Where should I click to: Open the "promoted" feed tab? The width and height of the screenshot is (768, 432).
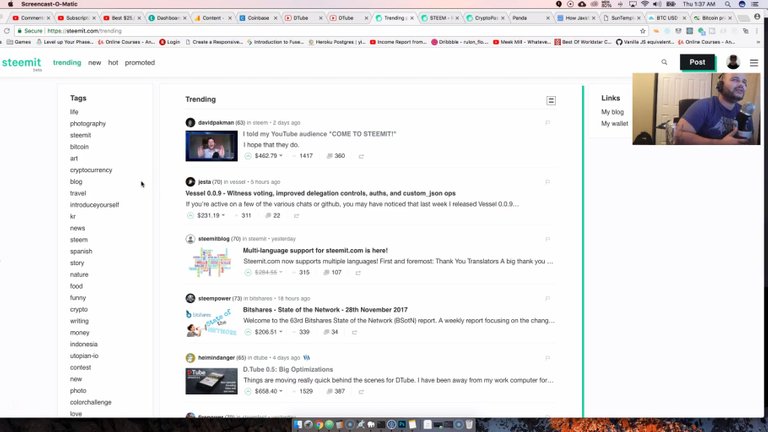(x=139, y=63)
